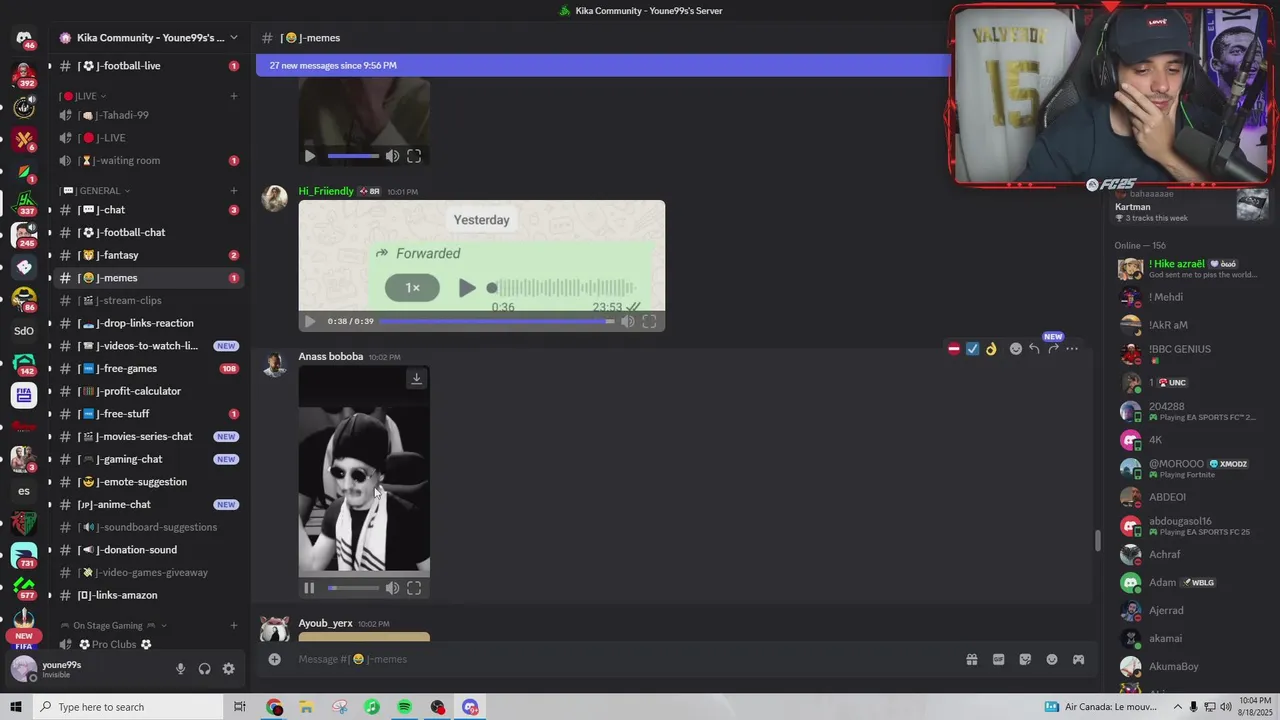Open the sticker picker
Viewport: 1280px width, 720px height.
click(1025, 659)
